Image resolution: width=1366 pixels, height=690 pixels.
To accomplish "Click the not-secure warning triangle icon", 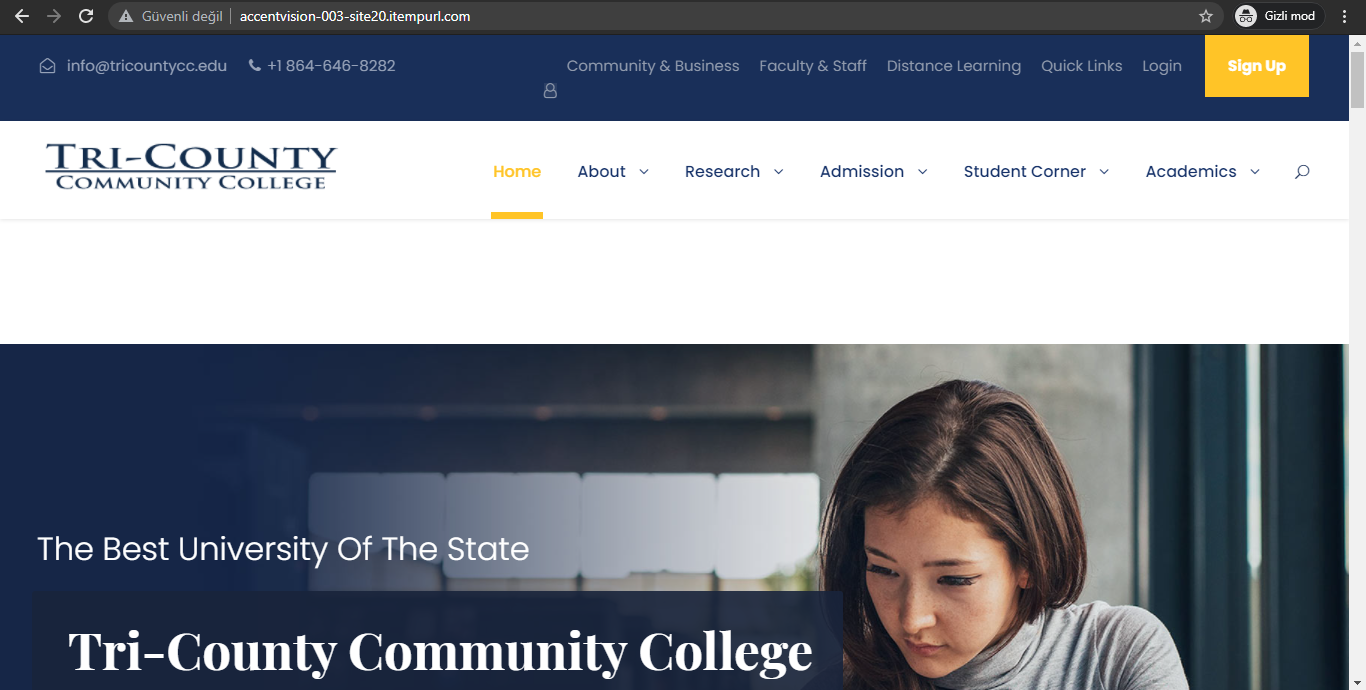I will [126, 16].
